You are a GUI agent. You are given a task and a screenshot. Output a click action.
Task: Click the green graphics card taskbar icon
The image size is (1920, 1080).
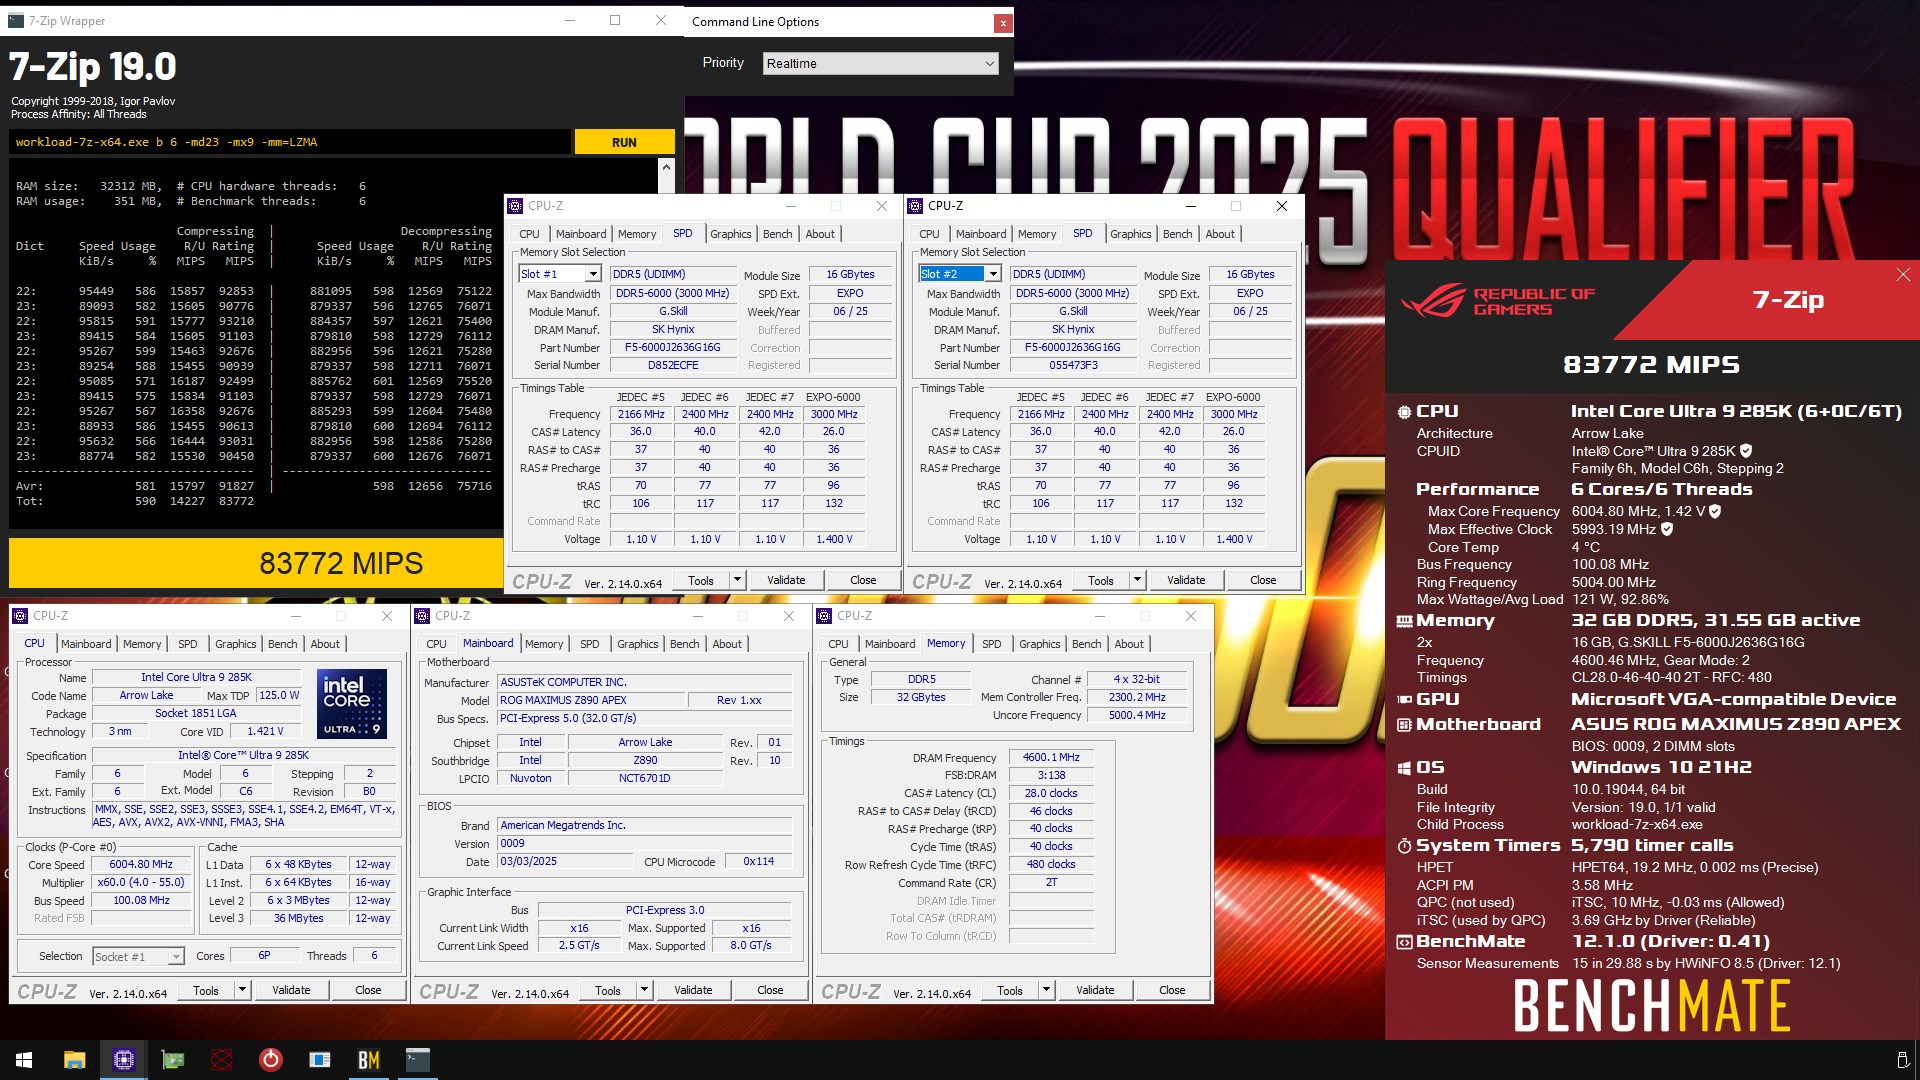pyautogui.click(x=173, y=1060)
